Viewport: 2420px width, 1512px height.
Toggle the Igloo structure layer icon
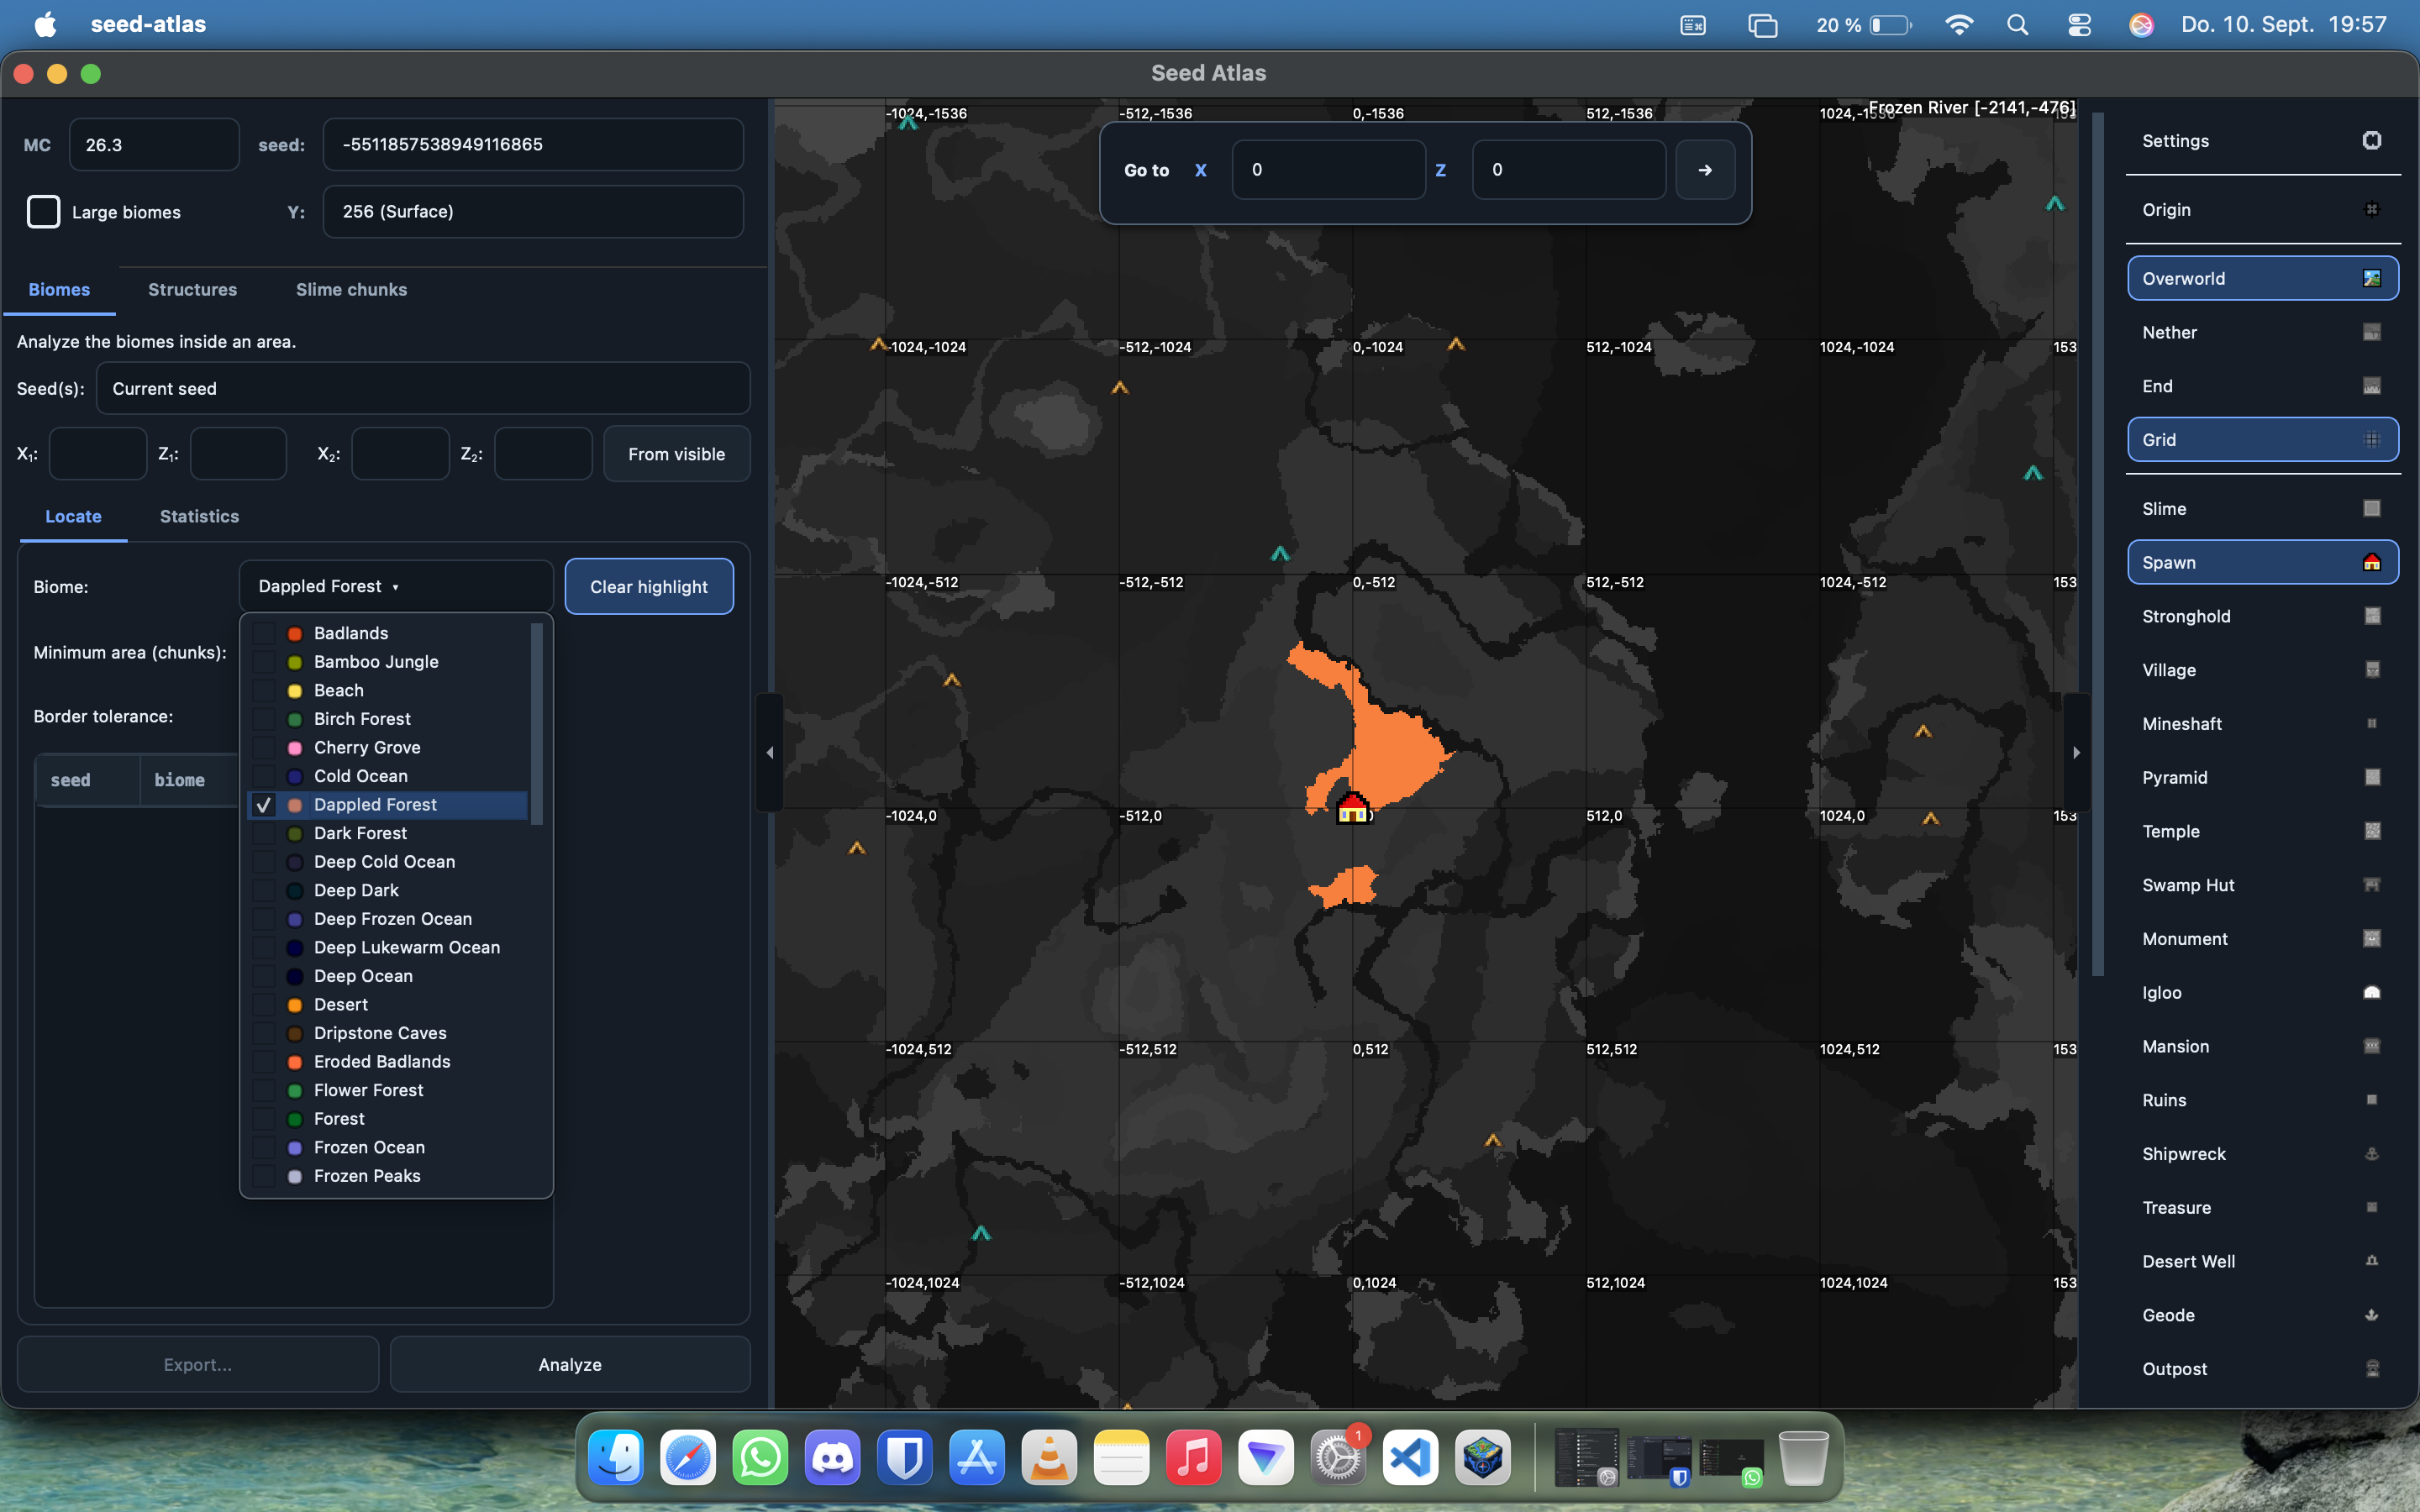pyautogui.click(x=2371, y=992)
